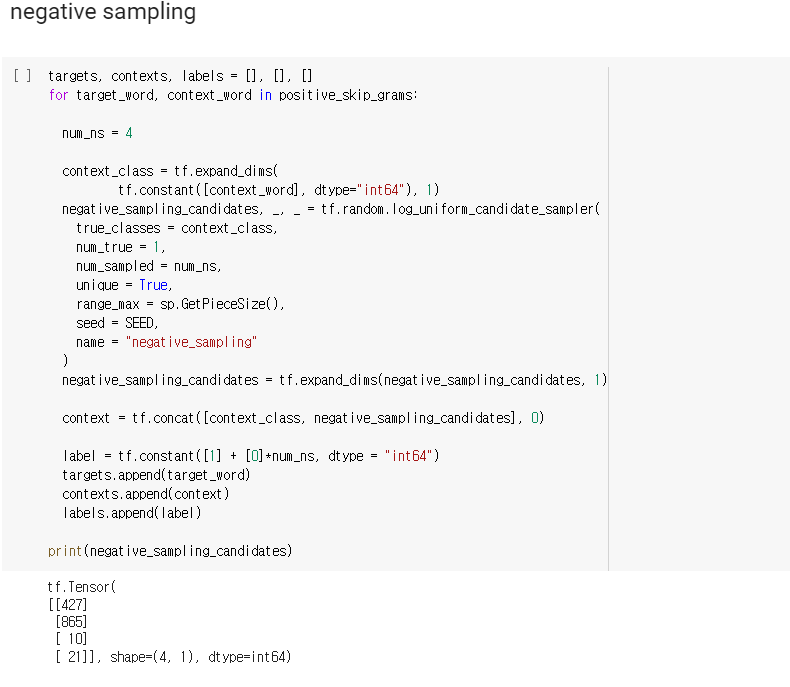The image size is (790, 687).
Task: Click 'labels.append(label)' line
Action: point(131,513)
